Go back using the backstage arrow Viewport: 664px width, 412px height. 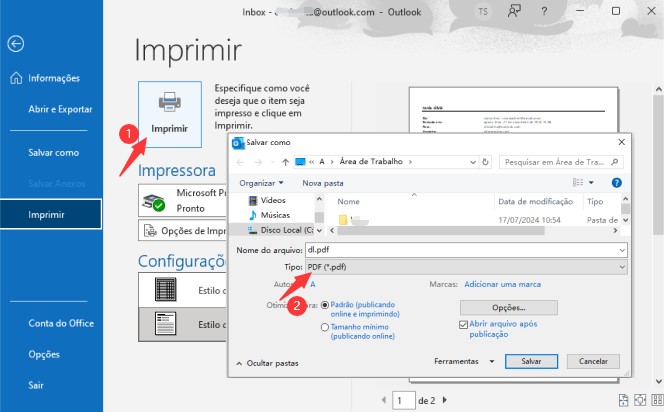(16, 44)
